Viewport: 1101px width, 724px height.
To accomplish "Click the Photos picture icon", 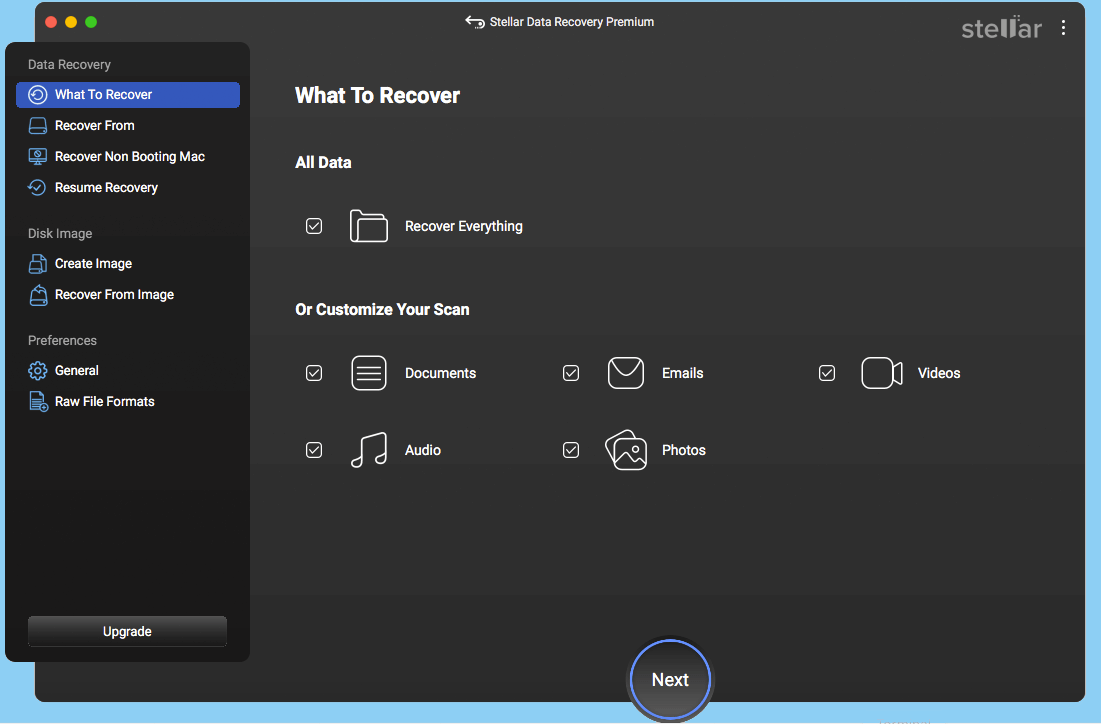I will tap(626, 450).
